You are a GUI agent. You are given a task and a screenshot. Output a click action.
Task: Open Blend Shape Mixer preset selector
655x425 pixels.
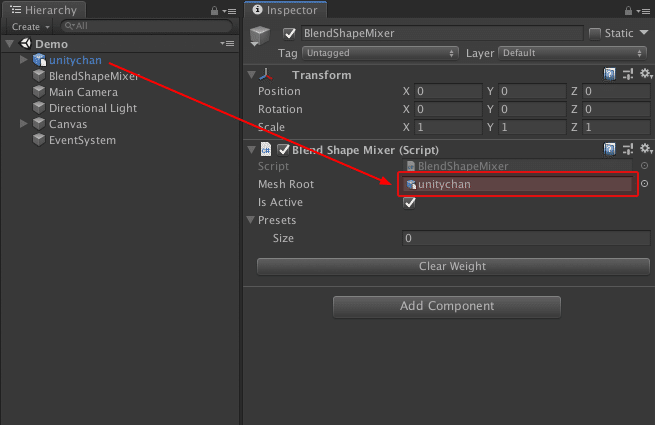pyautogui.click(x=628, y=149)
